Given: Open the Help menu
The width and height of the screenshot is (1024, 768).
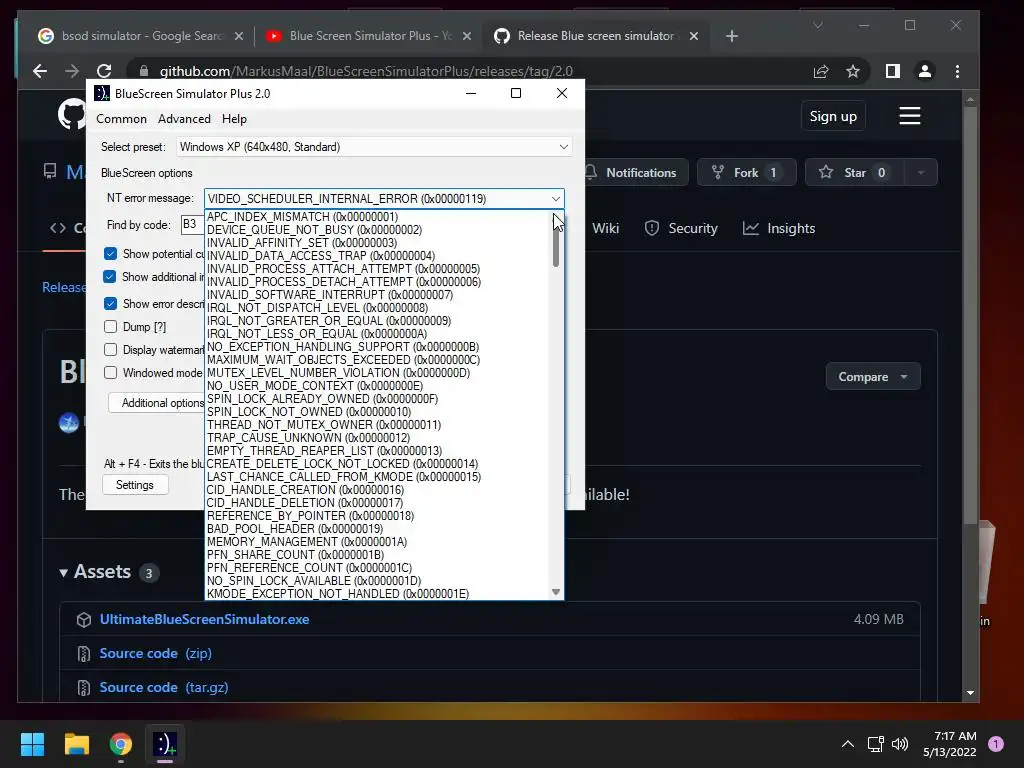Looking at the screenshot, I should [x=234, y=119].
